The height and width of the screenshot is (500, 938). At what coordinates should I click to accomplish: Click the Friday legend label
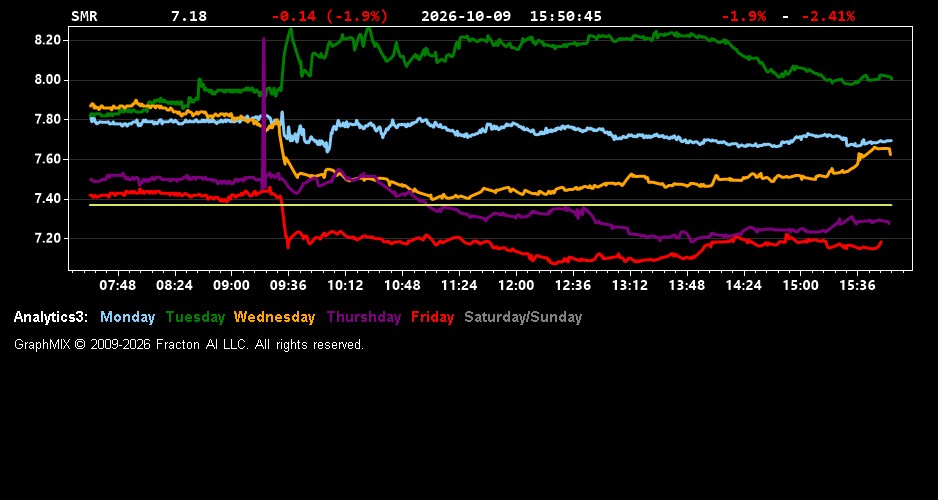pos(433,317)
